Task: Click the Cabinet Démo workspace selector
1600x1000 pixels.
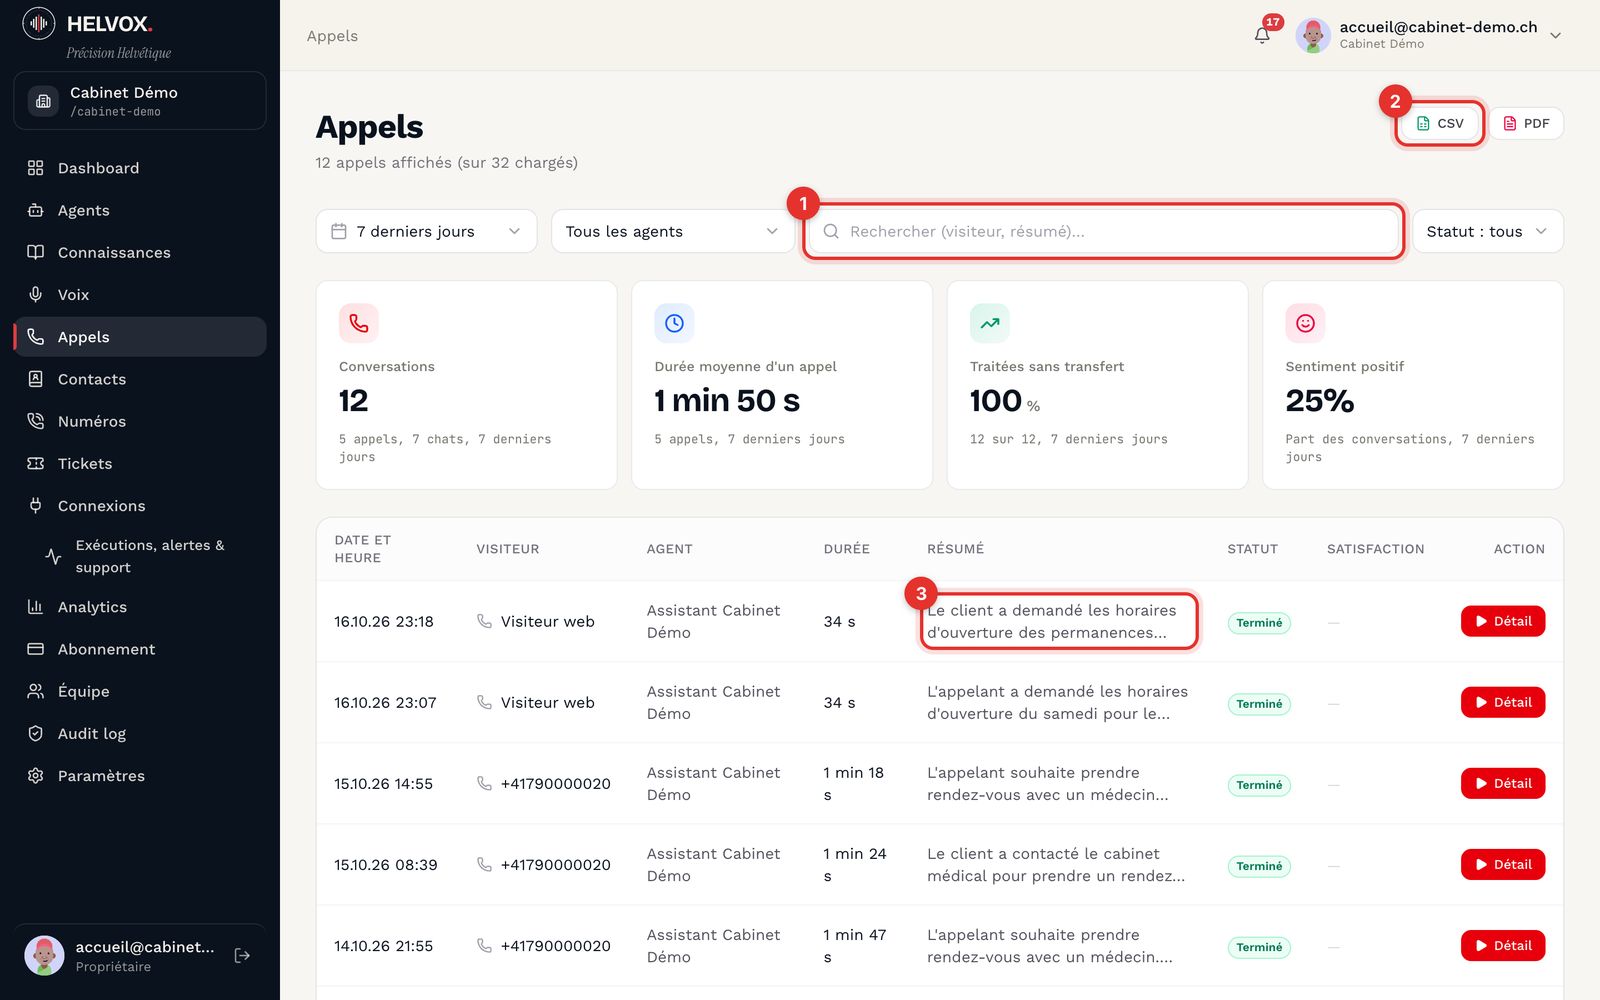Action: coord(140,101)
